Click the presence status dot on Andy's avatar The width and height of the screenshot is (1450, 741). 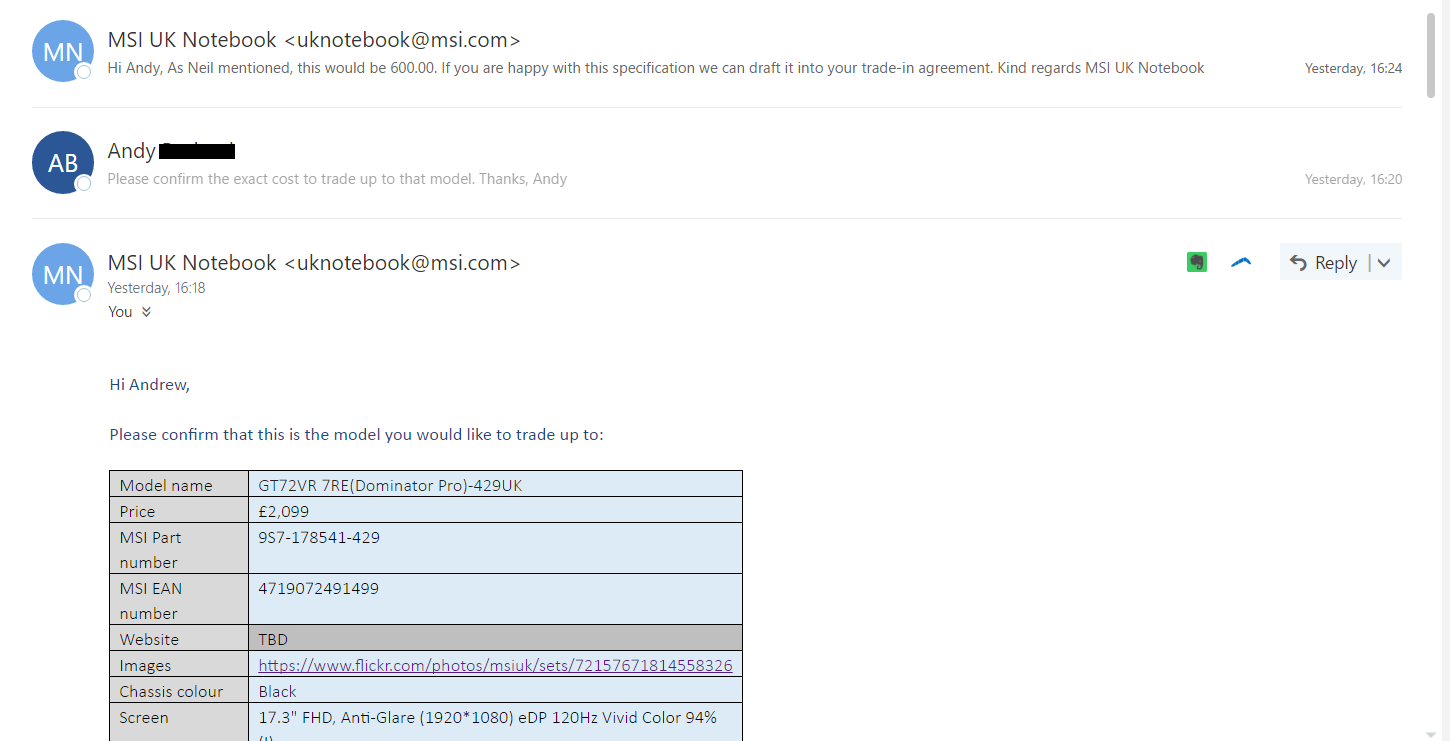tap(84, 183)
